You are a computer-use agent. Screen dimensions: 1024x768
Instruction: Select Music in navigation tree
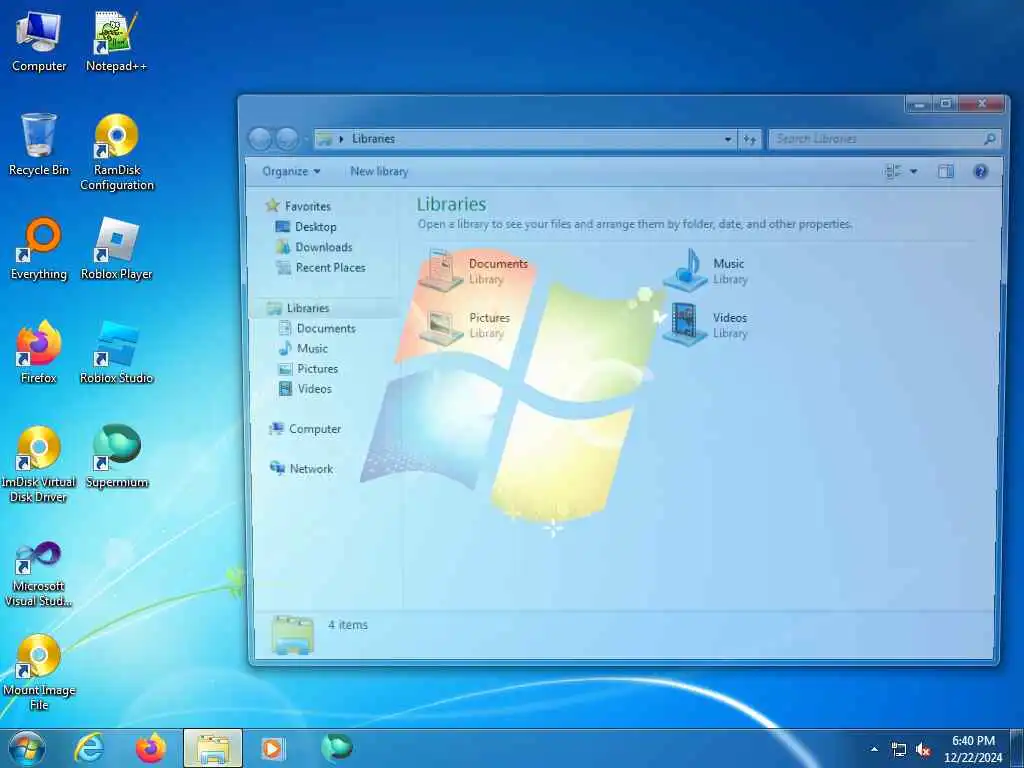tap(303, 349)
